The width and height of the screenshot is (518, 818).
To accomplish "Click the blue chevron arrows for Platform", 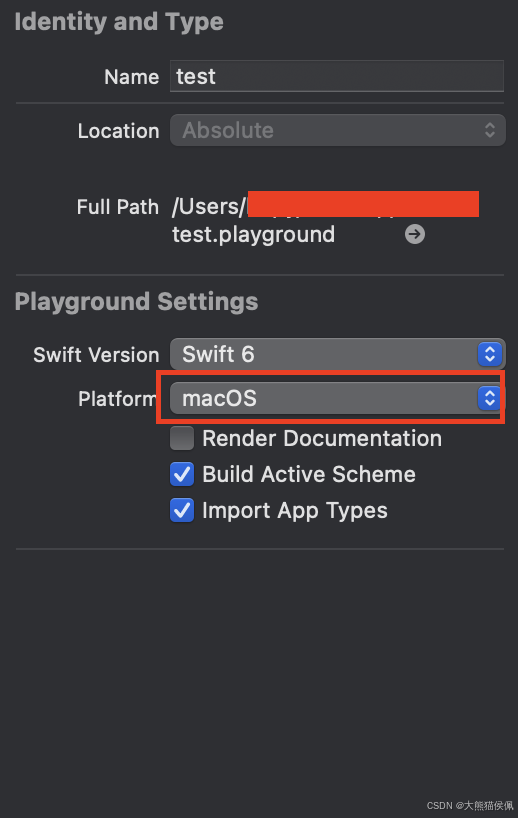I will tap(489, 399).
